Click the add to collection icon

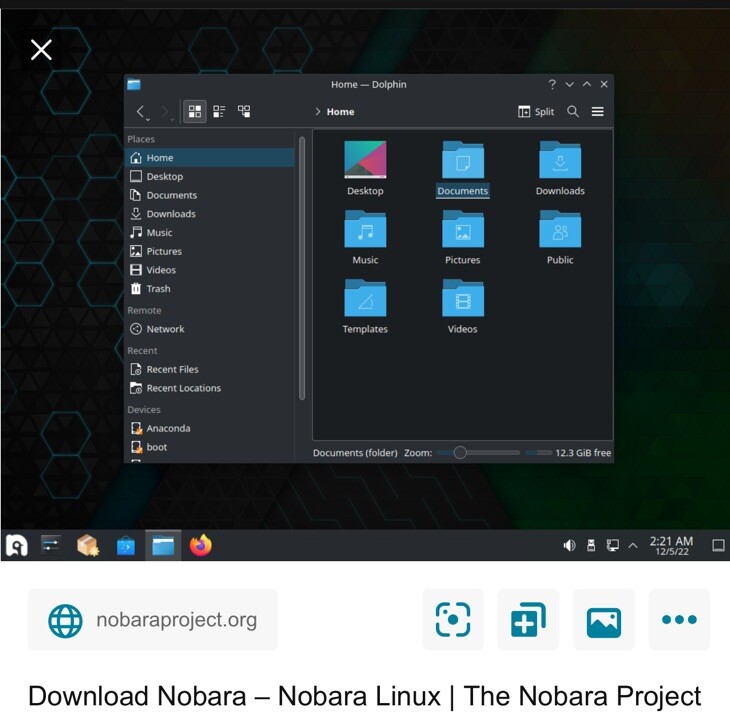(528, 620)
